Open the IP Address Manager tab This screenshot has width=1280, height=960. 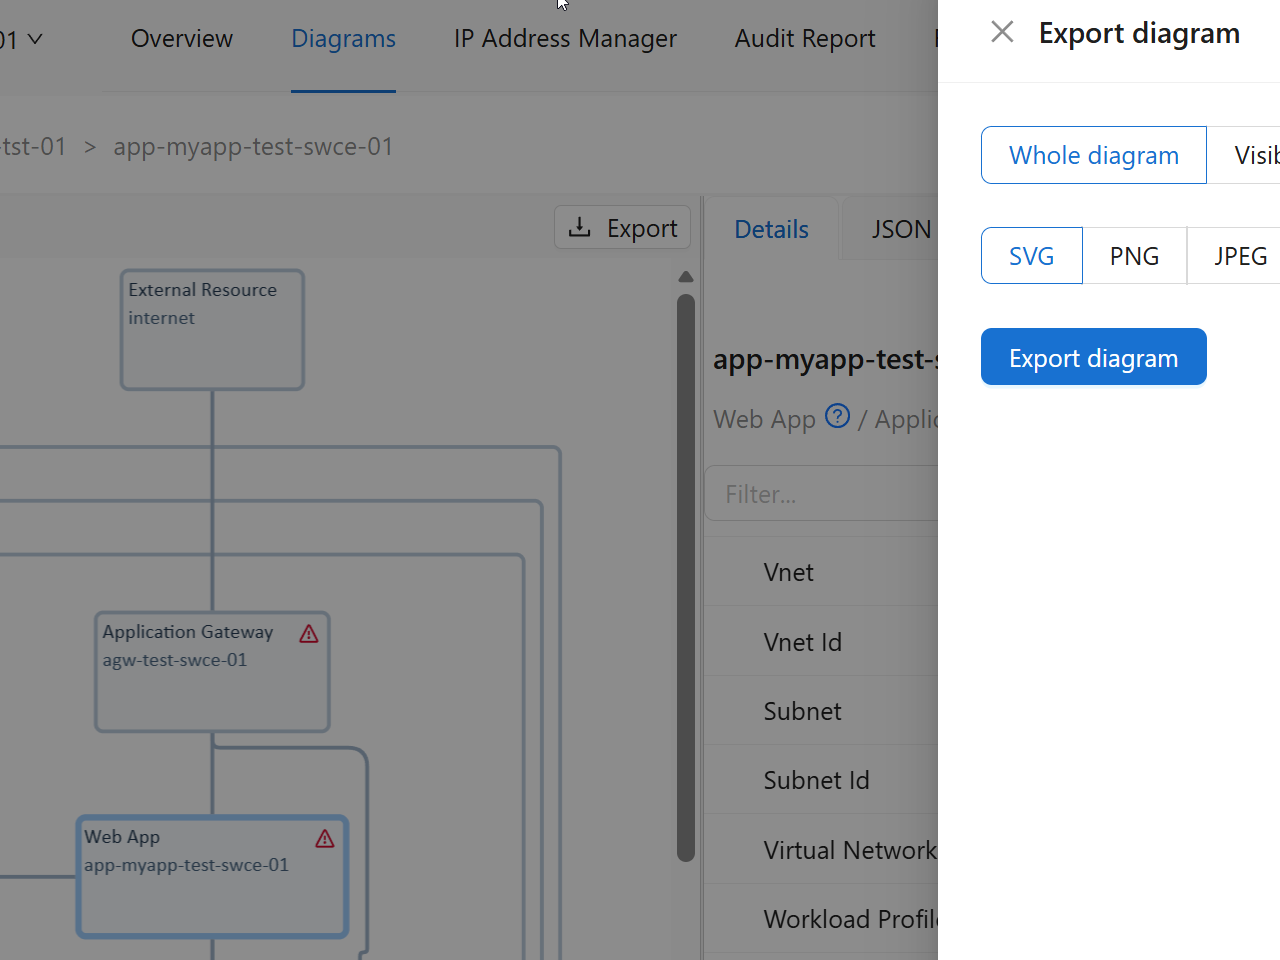click(565, 39)
